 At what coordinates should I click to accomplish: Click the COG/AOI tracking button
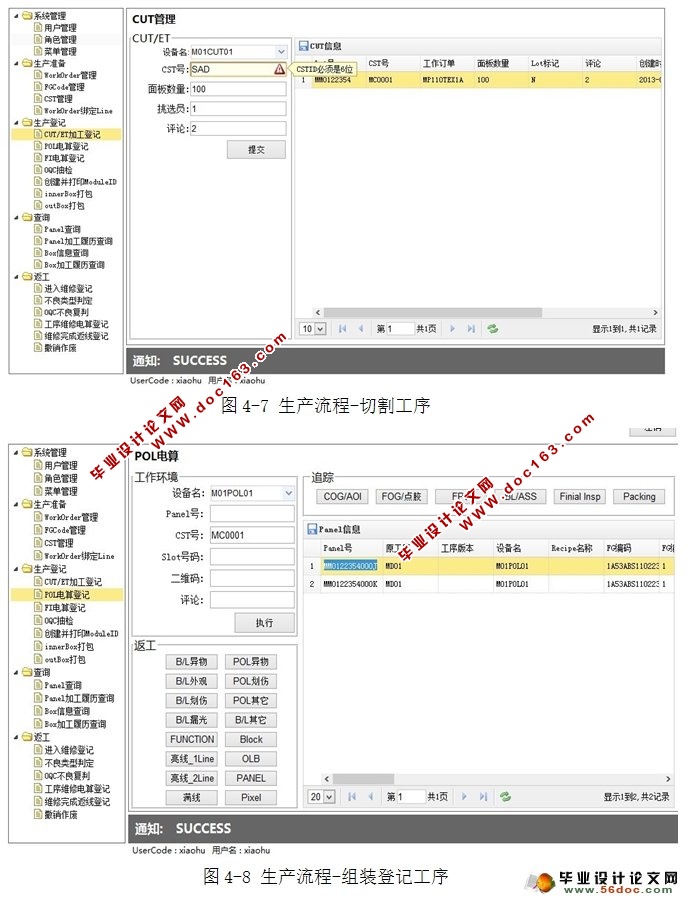coord(343,496)
